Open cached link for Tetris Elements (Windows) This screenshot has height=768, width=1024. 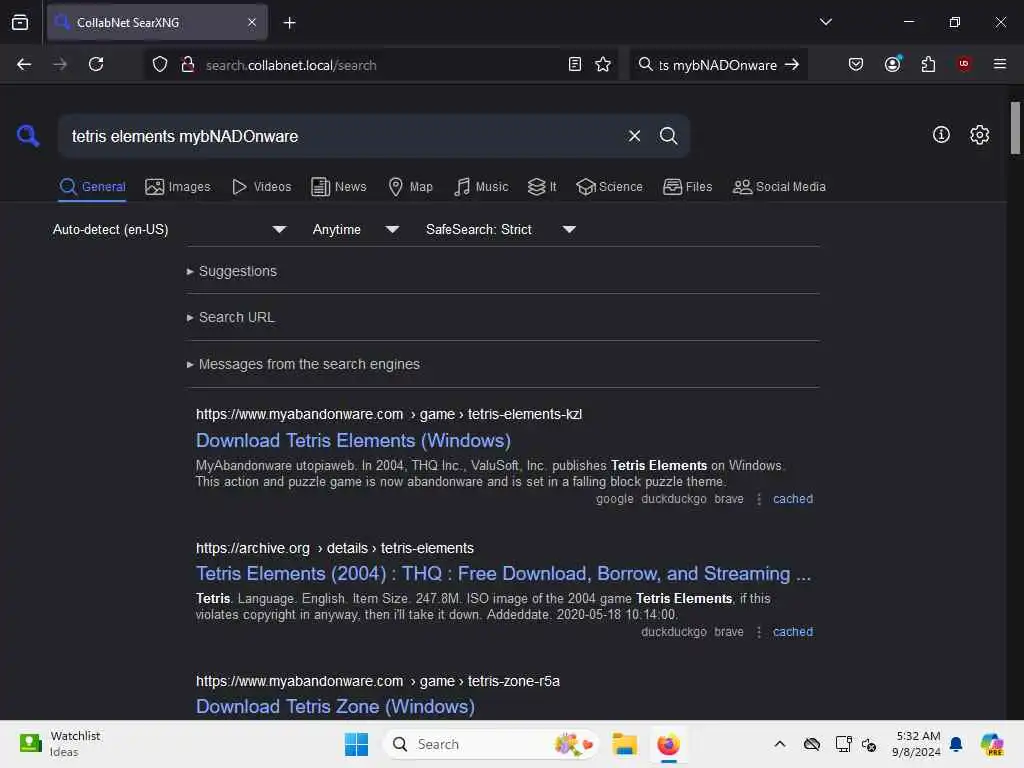coord(793,499)
